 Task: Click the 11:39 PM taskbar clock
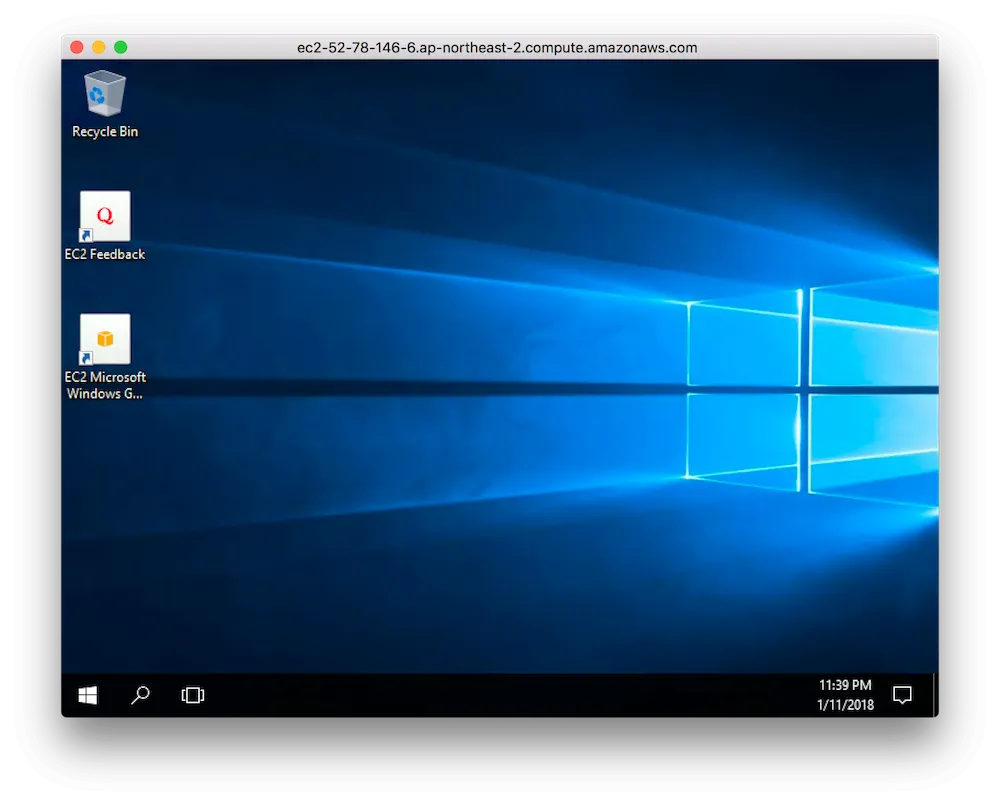click(845, 685)
